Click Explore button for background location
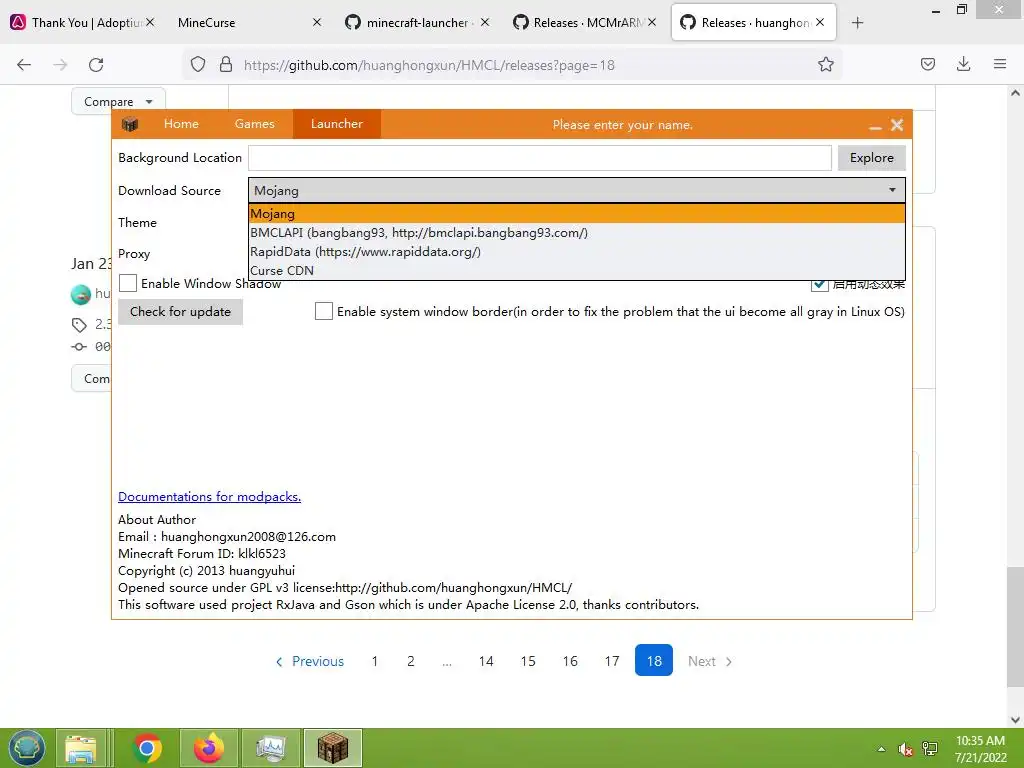 (x=871, y=157)
